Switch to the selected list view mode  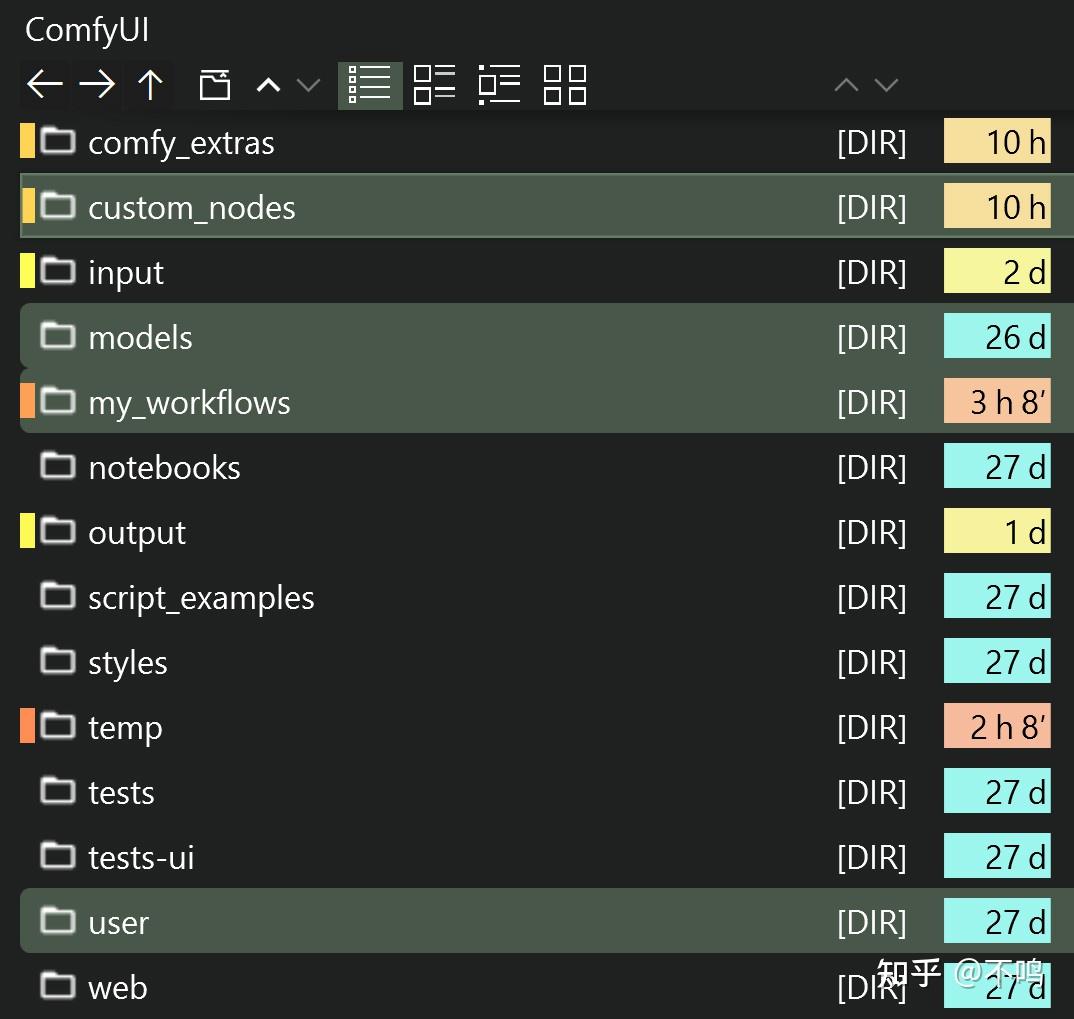[370, 85]
